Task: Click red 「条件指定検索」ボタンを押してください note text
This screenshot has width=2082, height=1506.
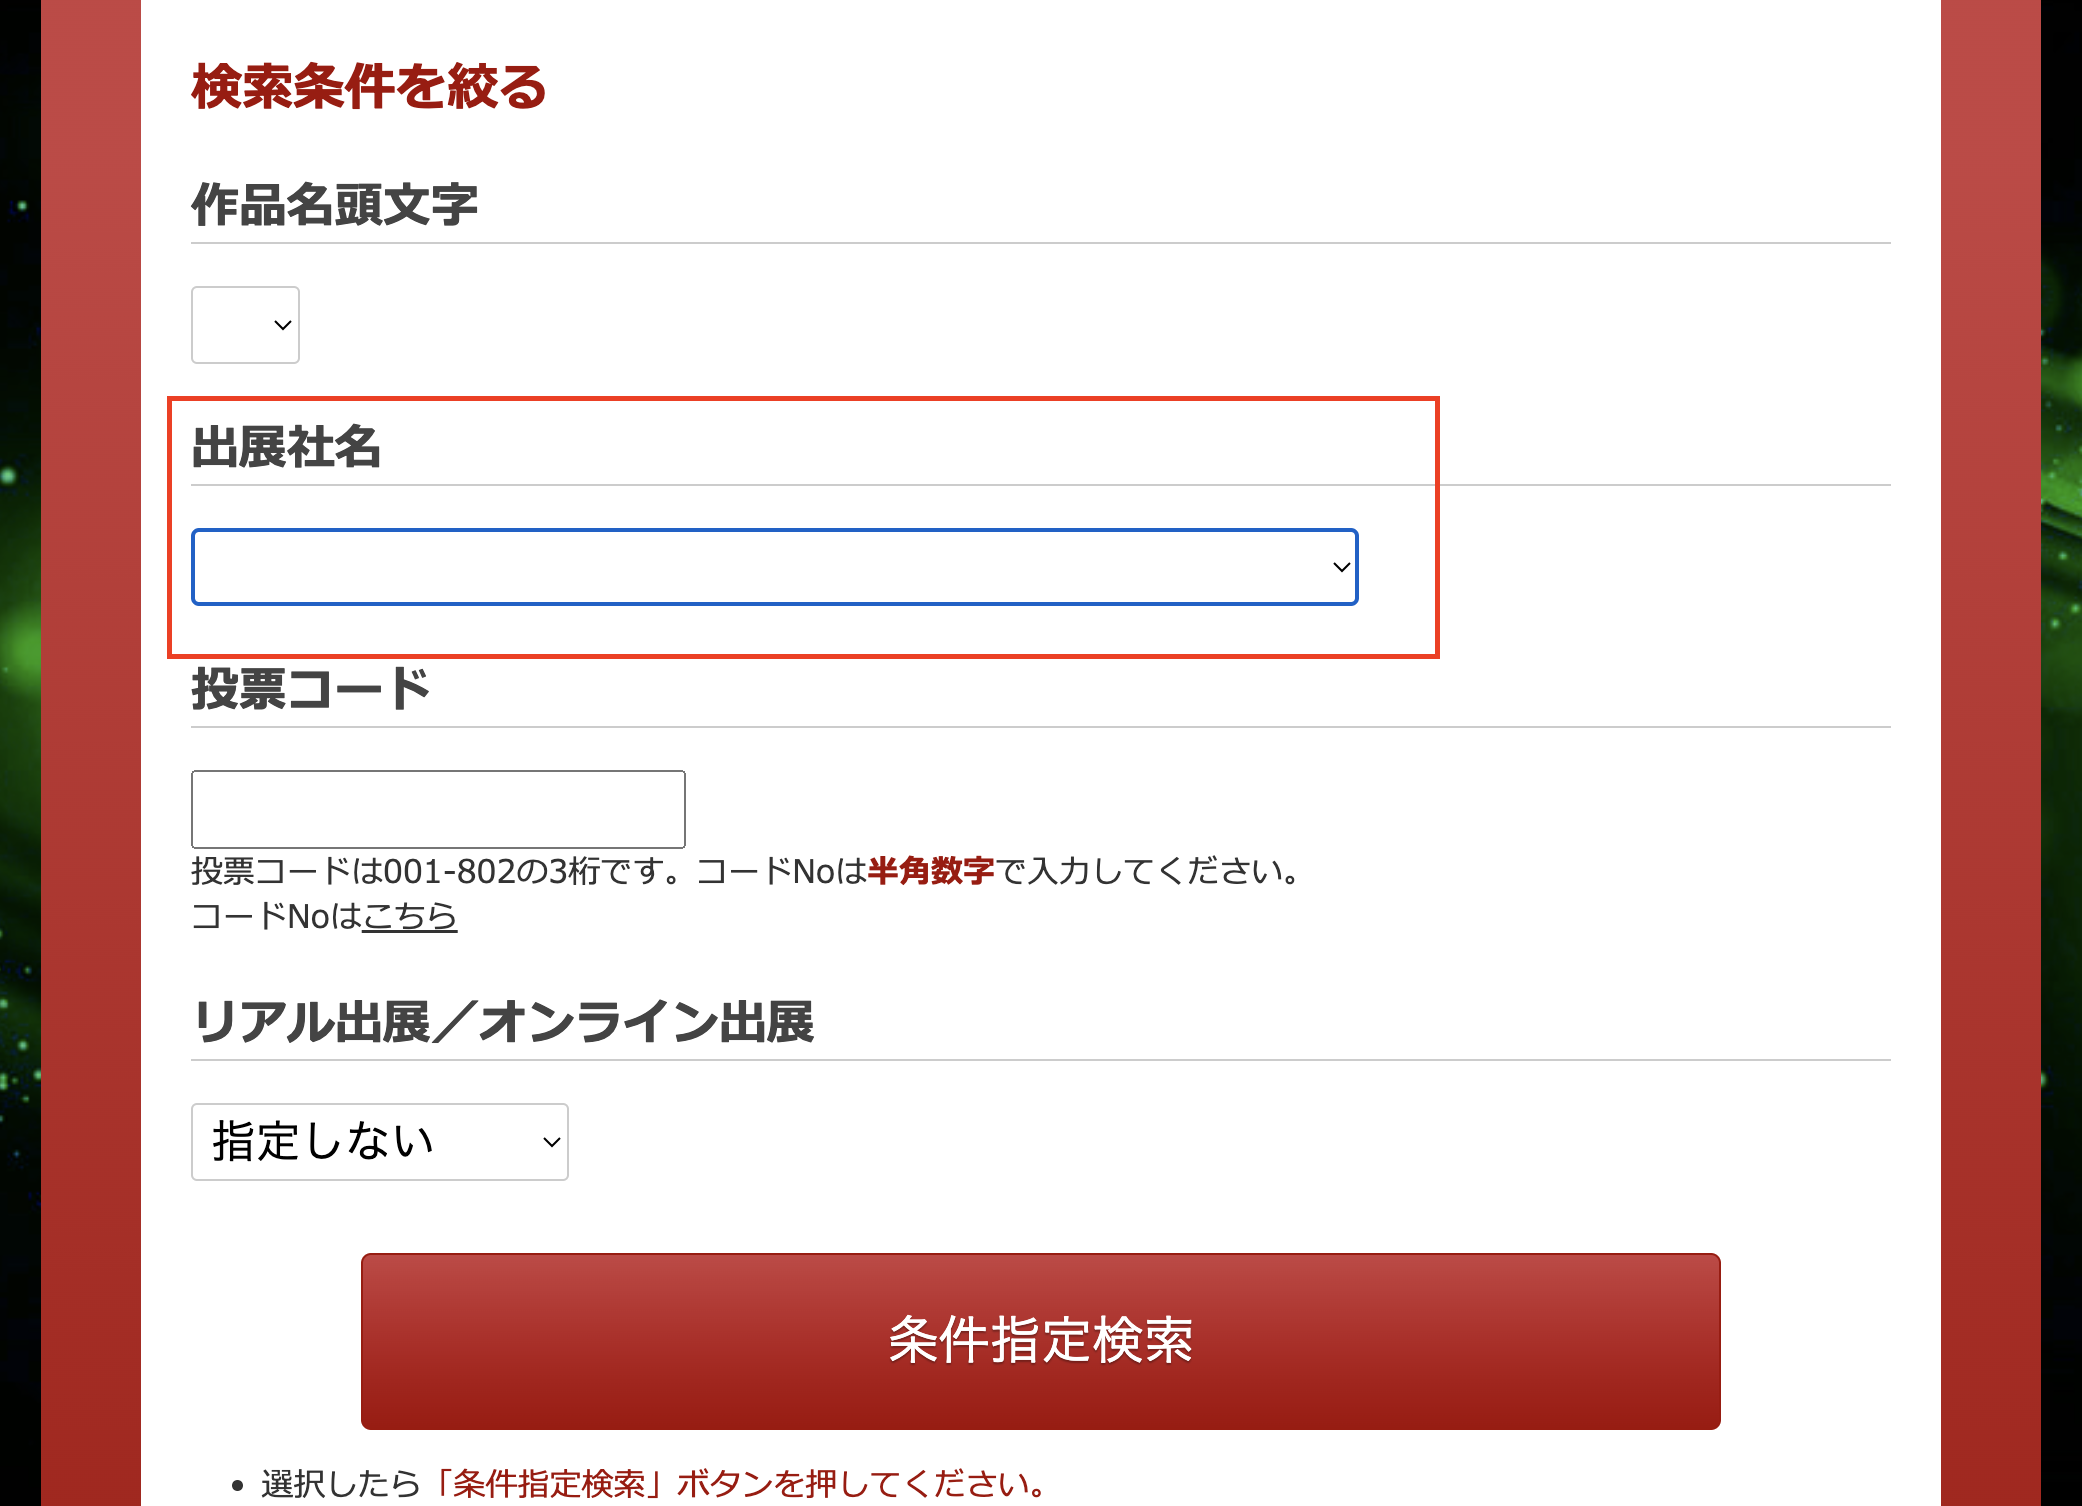Action: click(740, 1484)
